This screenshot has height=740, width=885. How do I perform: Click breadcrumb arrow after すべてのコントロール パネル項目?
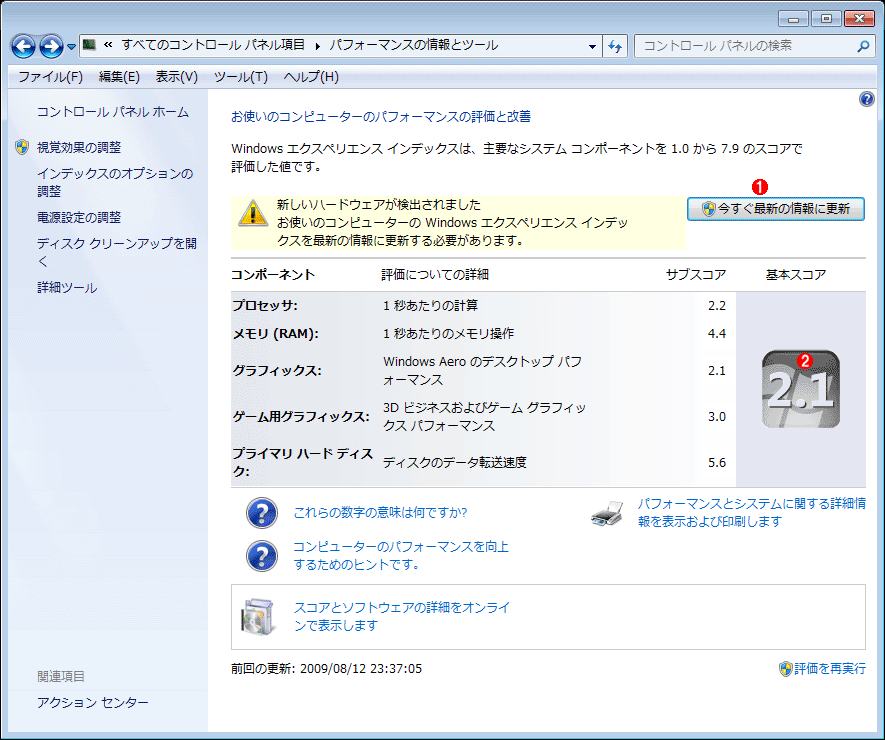pos(318,46)
